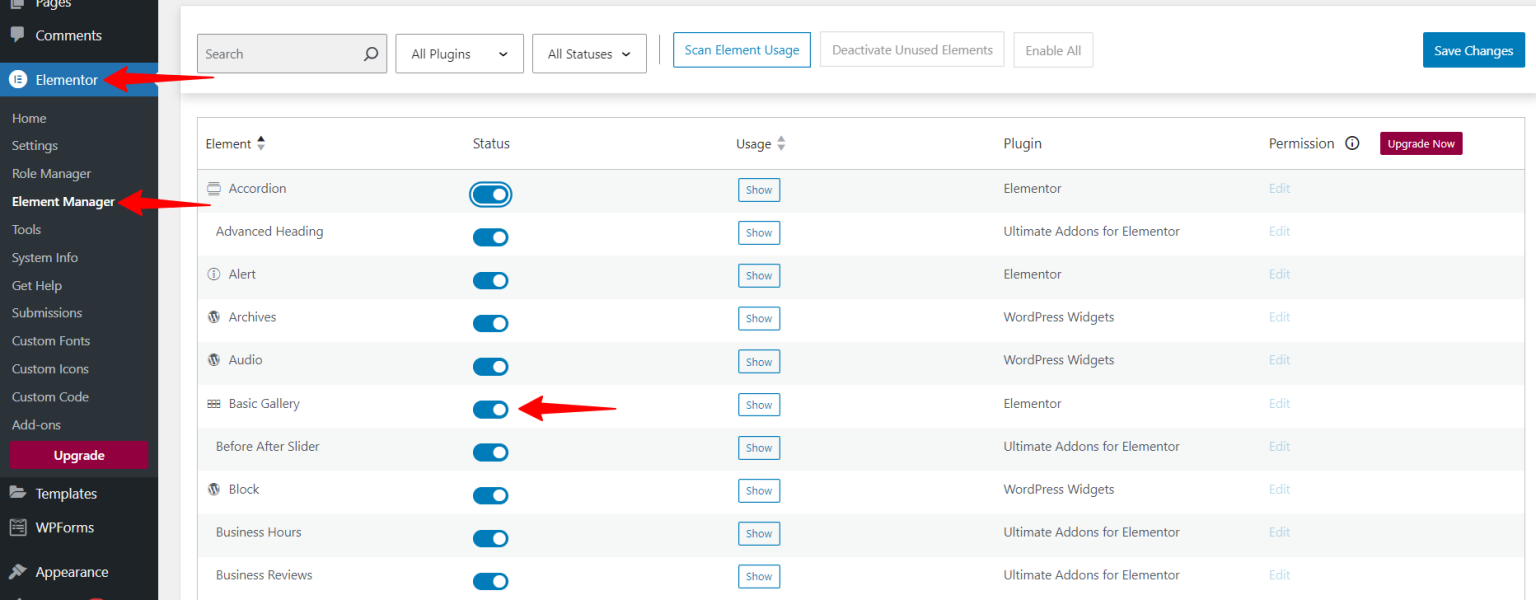Click the Accordion element icon
The width and height of the screenshot is (1536, 600).
point(213,188)
